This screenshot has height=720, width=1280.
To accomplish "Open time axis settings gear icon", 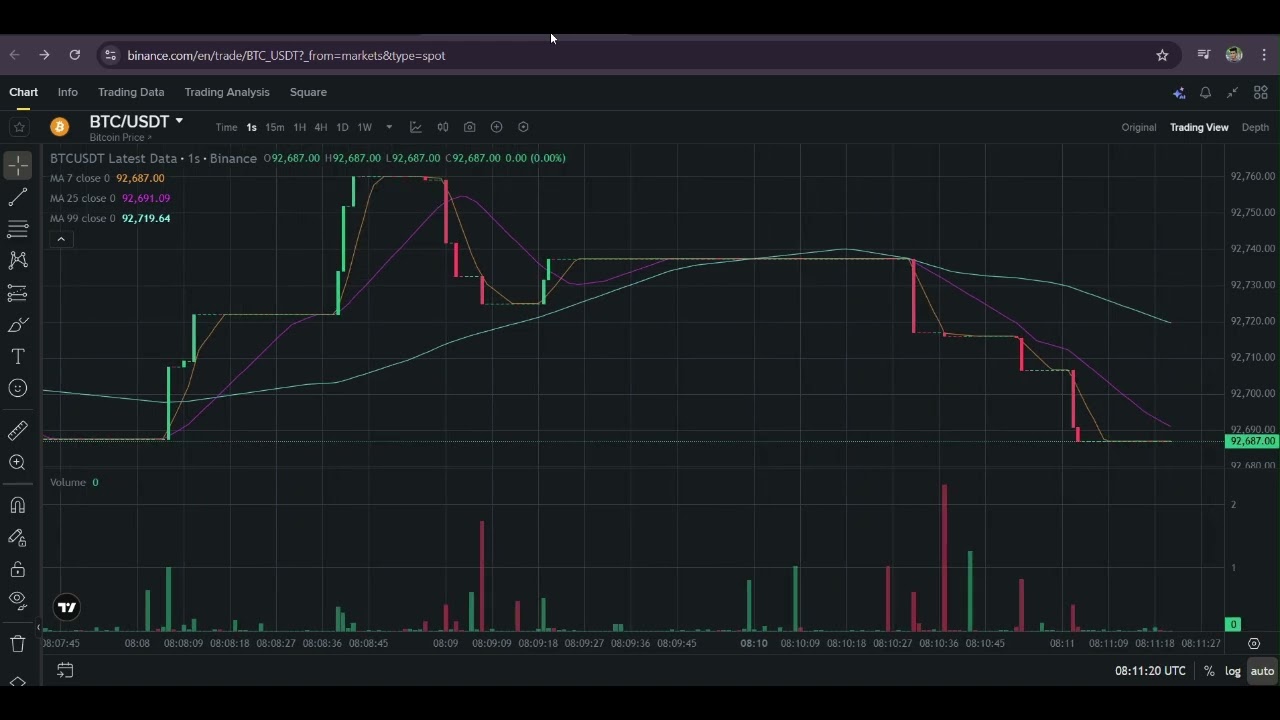I will tap(1254, 644).
